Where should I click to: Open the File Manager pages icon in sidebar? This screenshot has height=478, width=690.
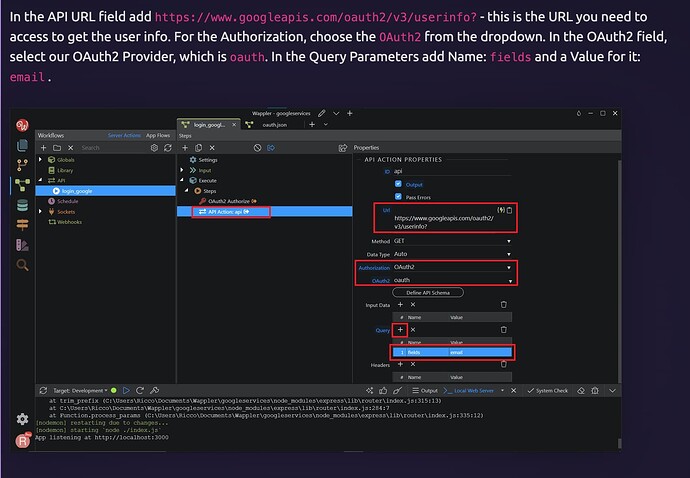22,145
